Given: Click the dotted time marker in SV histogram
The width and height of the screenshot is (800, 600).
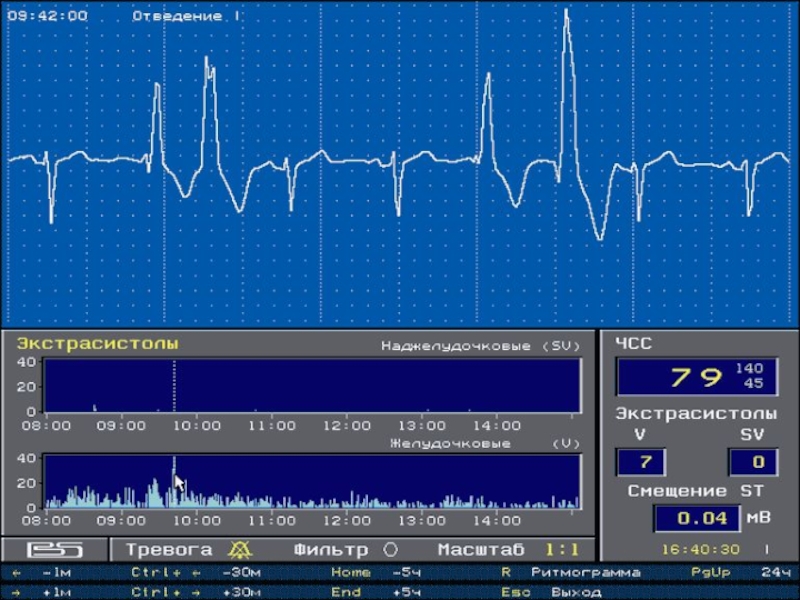Looking at the screenshot, I should click(174, 386).
